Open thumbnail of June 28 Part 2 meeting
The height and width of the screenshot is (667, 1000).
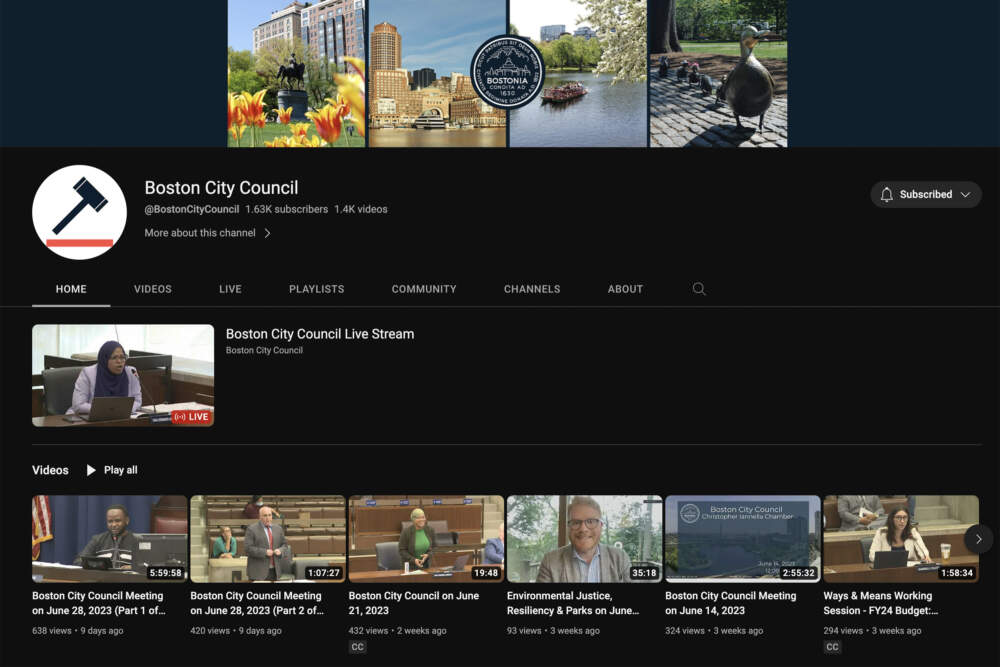(268, 539)
